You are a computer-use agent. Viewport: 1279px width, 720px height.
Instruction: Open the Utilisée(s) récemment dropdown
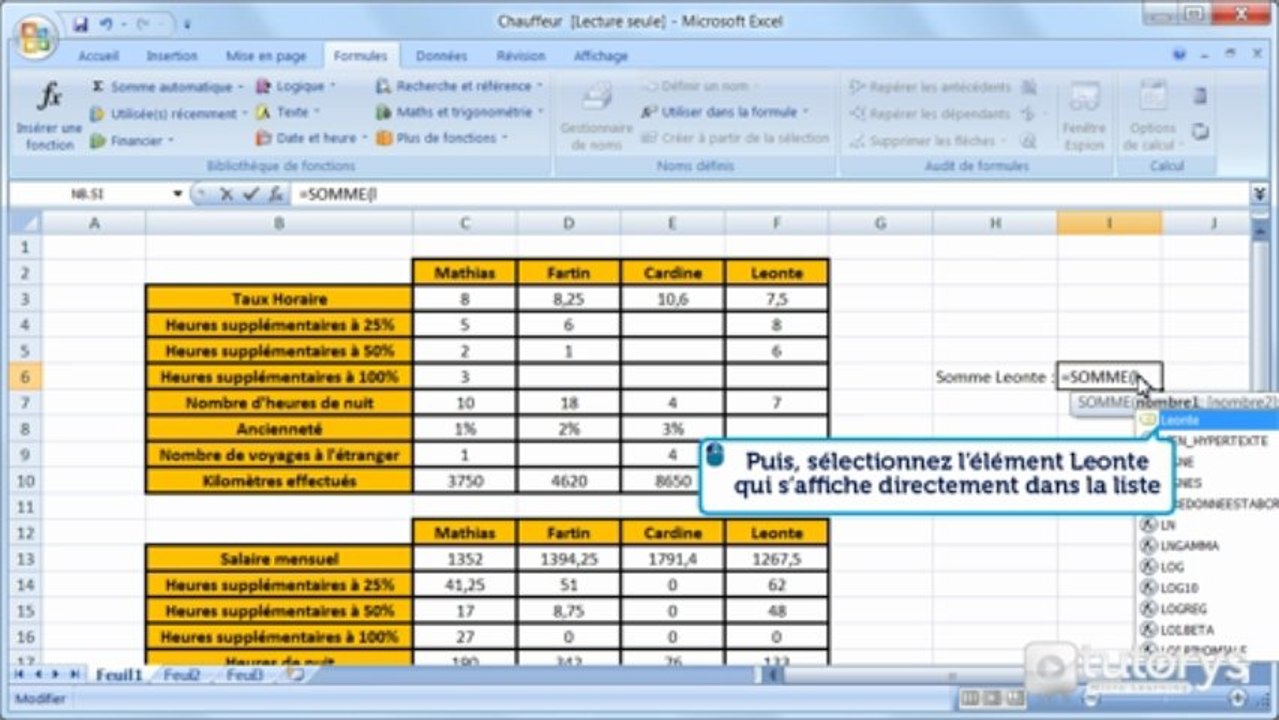[x=244, y=114]
